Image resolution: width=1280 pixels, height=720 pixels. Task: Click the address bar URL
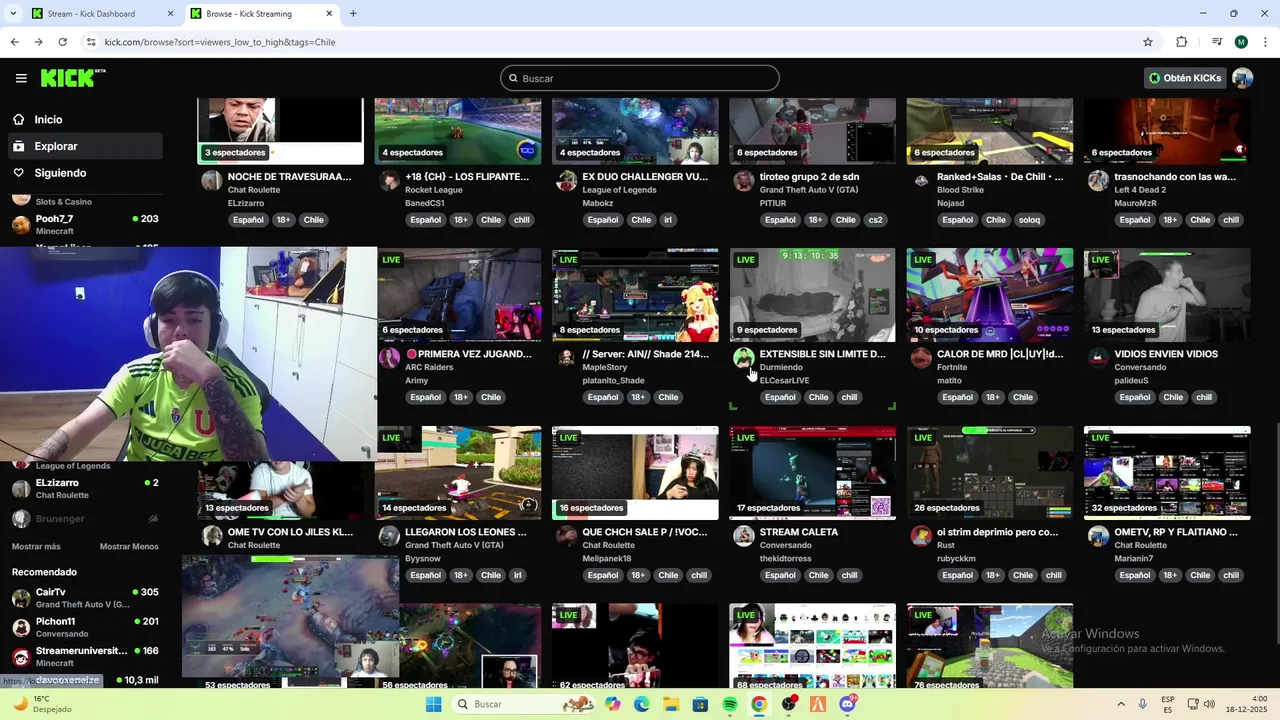coord(220,42)
